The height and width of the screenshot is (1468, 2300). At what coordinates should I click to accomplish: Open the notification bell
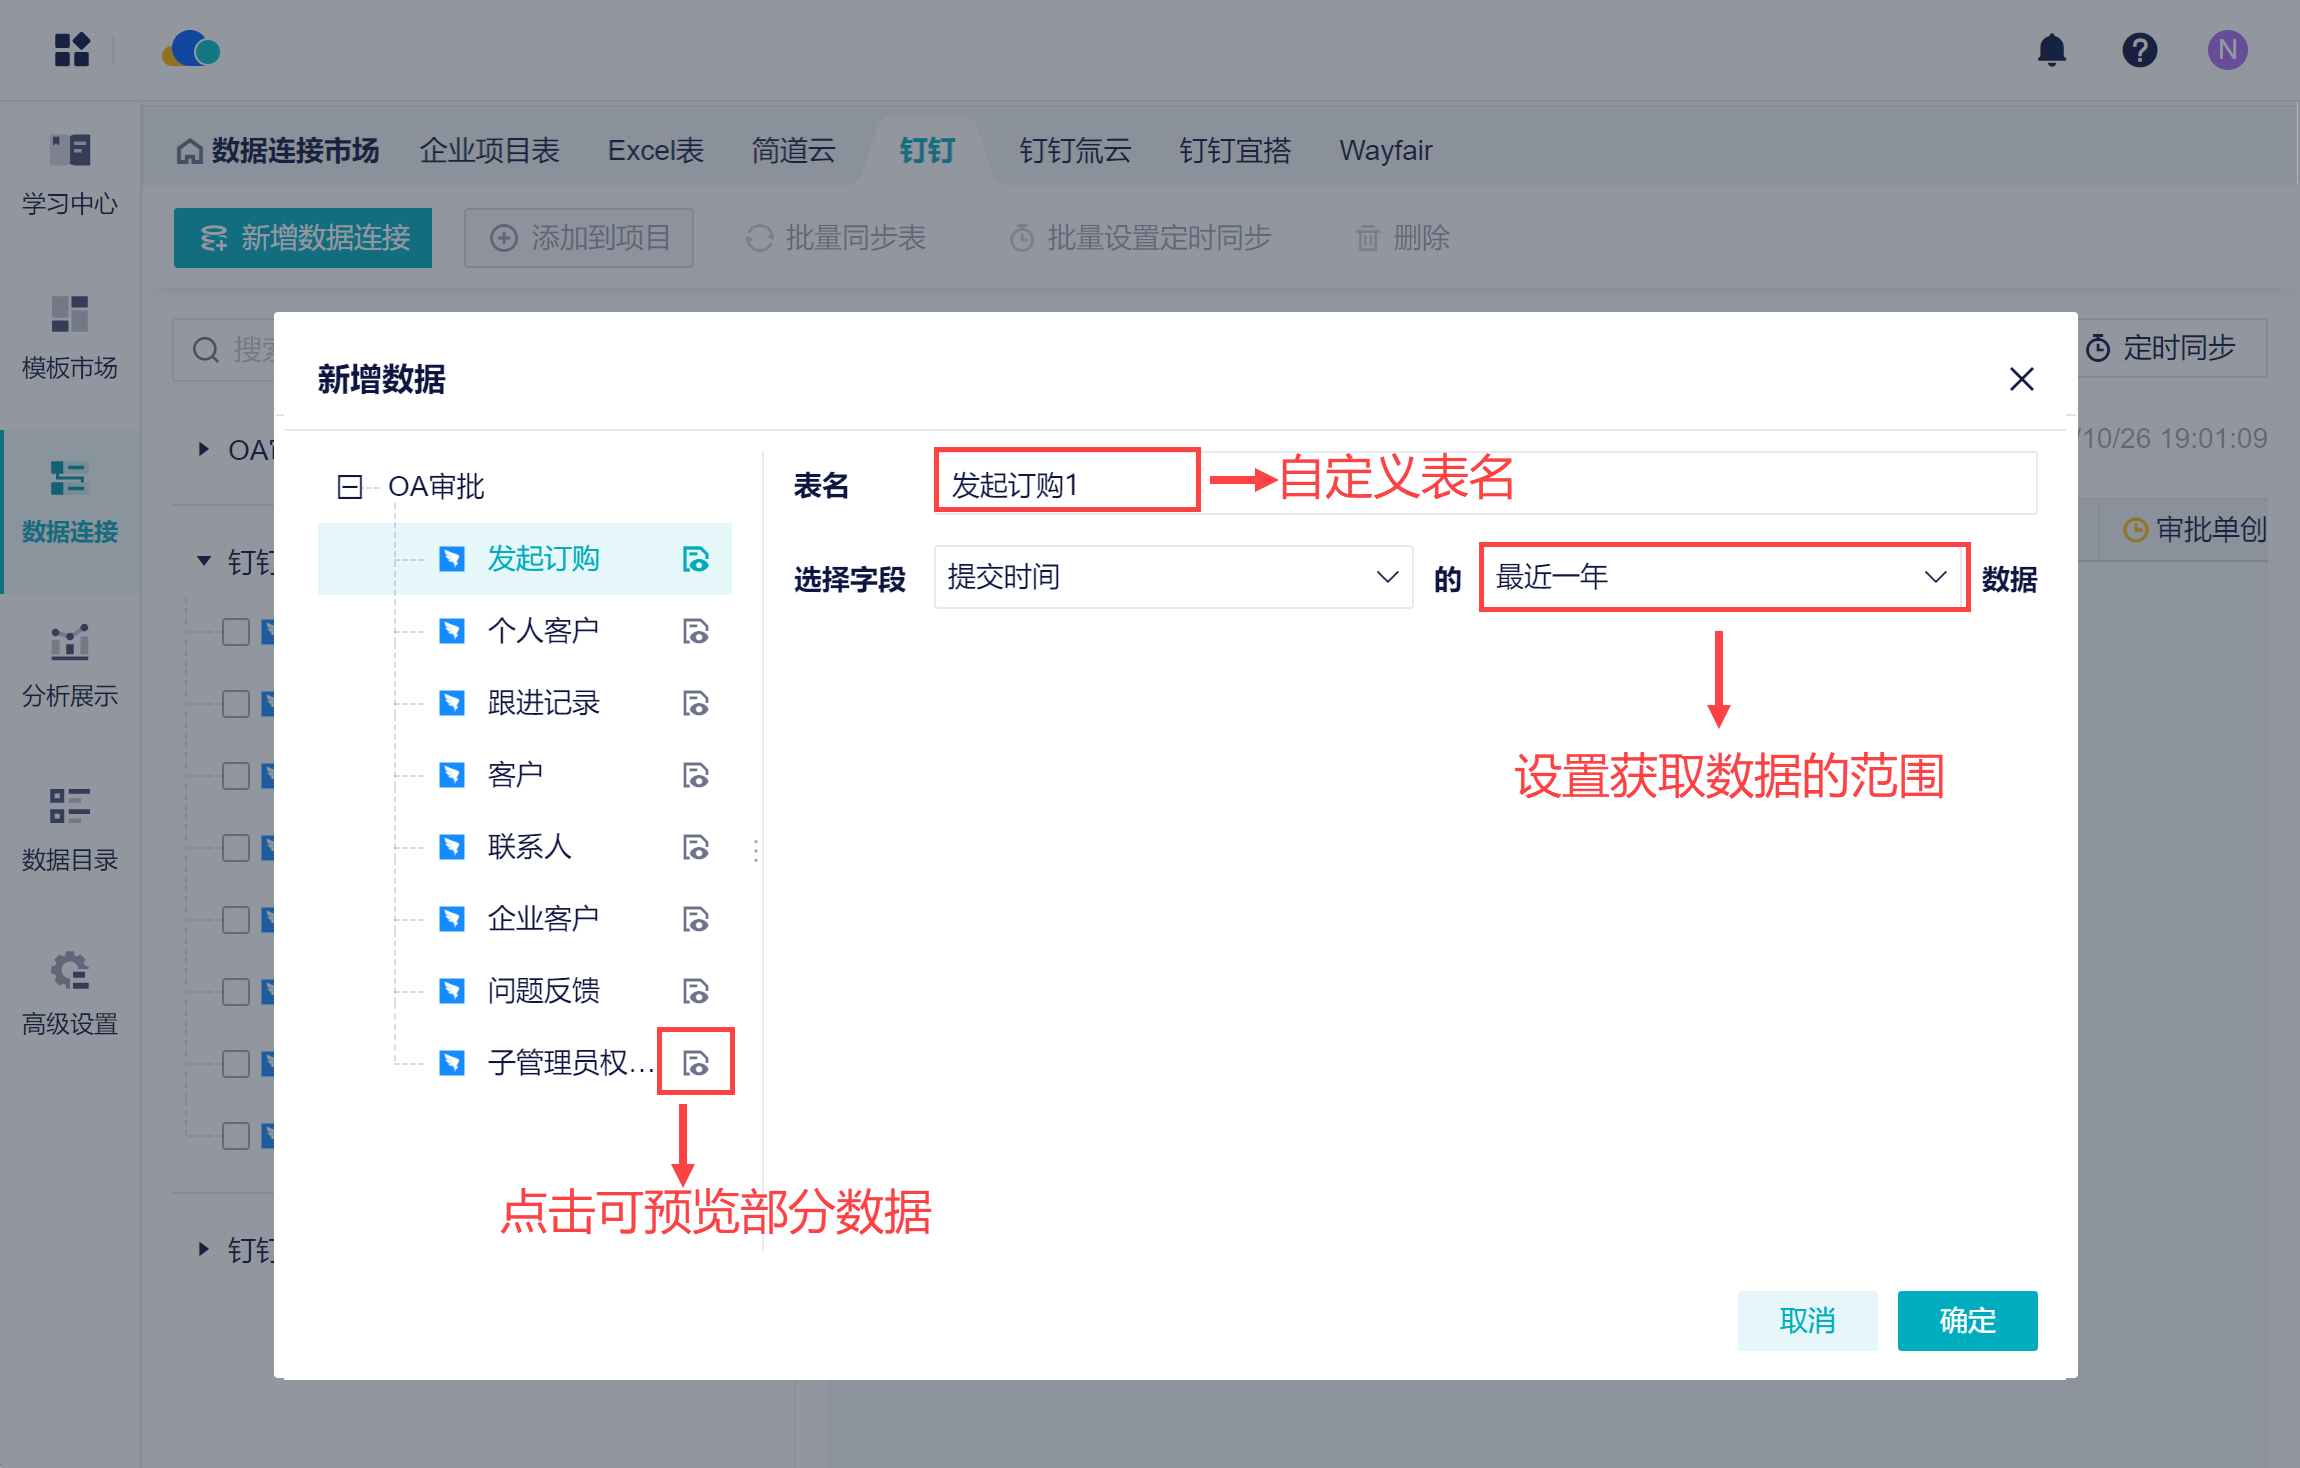click(x=2051, y=50)
